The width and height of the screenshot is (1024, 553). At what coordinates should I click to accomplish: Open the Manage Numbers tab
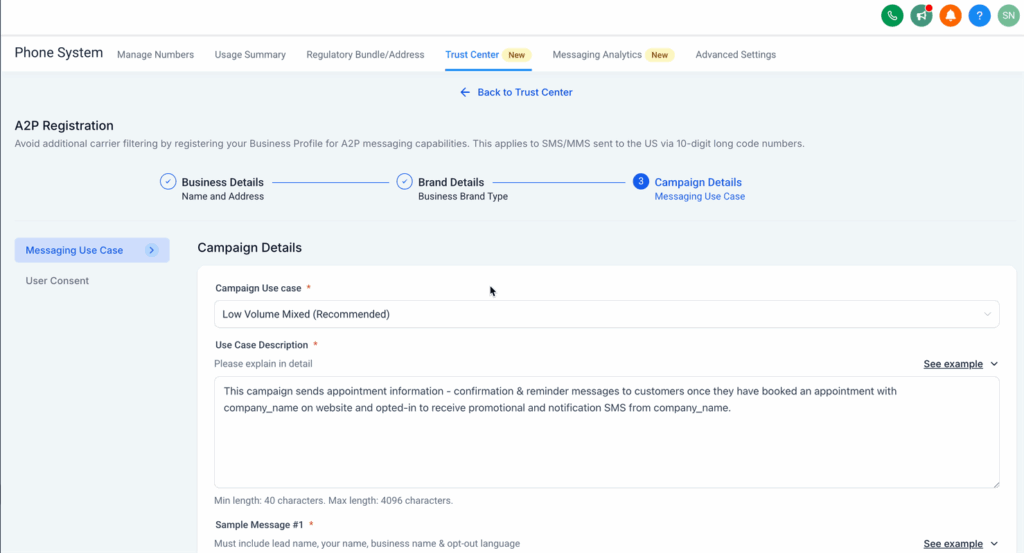155,55
